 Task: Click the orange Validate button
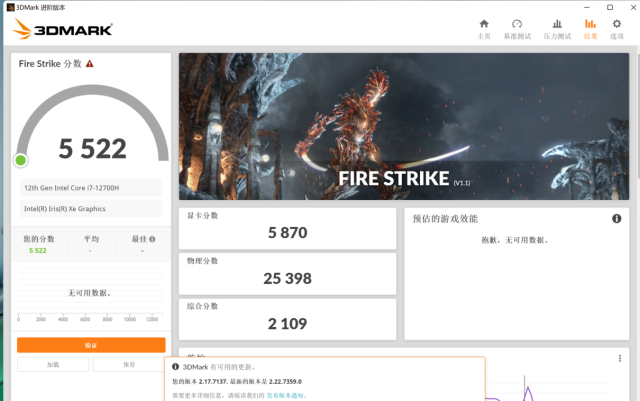pyautogui.click(x=91, y=345)
